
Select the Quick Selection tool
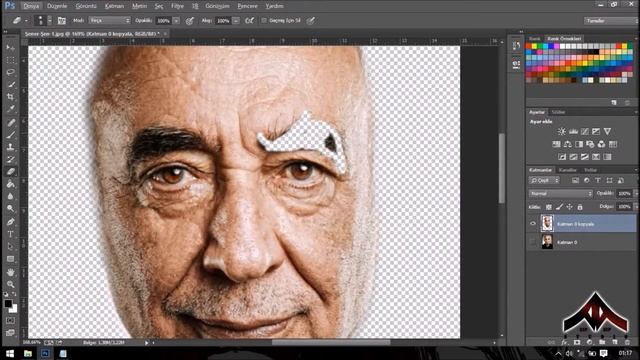(x=11, y=84)
